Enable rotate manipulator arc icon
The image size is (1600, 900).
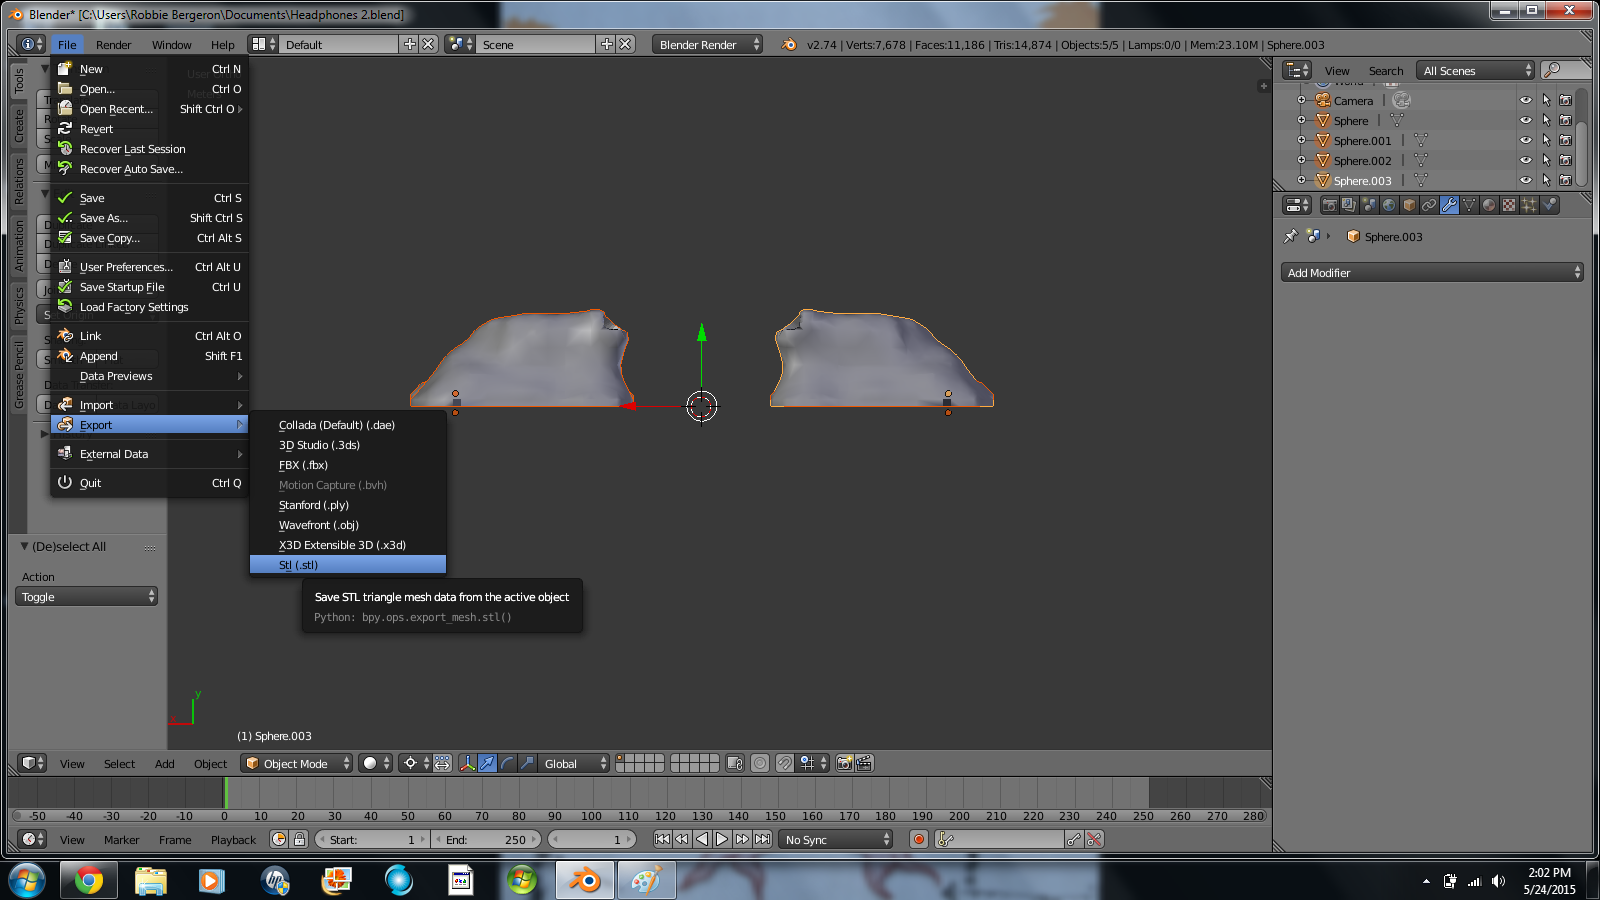[x=507, y=763]
